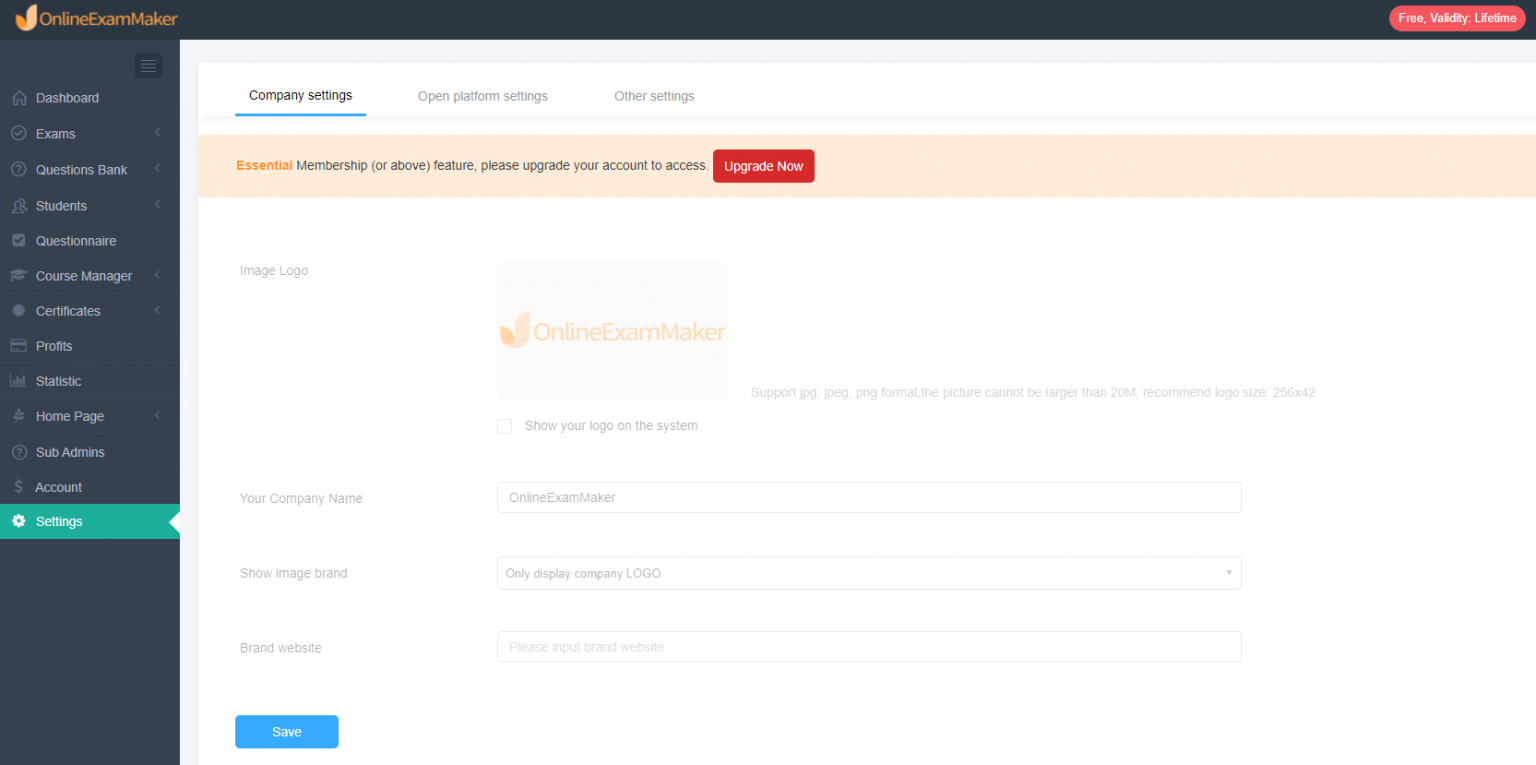
Task: Open the Other settings tab
Action: point(654,95)
